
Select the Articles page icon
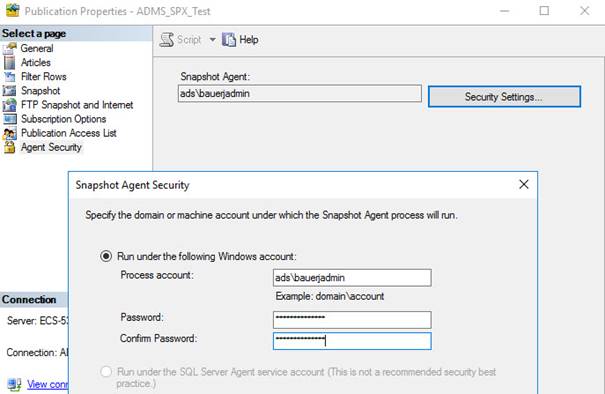pyautogui.click(x=9, y=63)
